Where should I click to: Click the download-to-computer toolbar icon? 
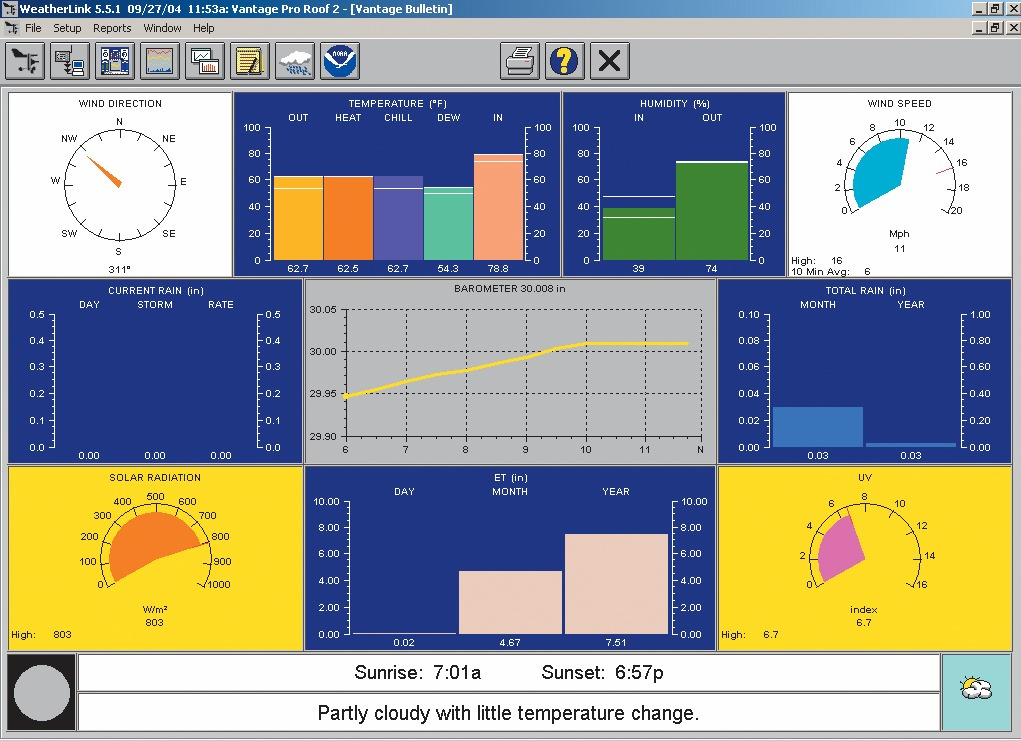pyautogui.click(x=70, y=62)
